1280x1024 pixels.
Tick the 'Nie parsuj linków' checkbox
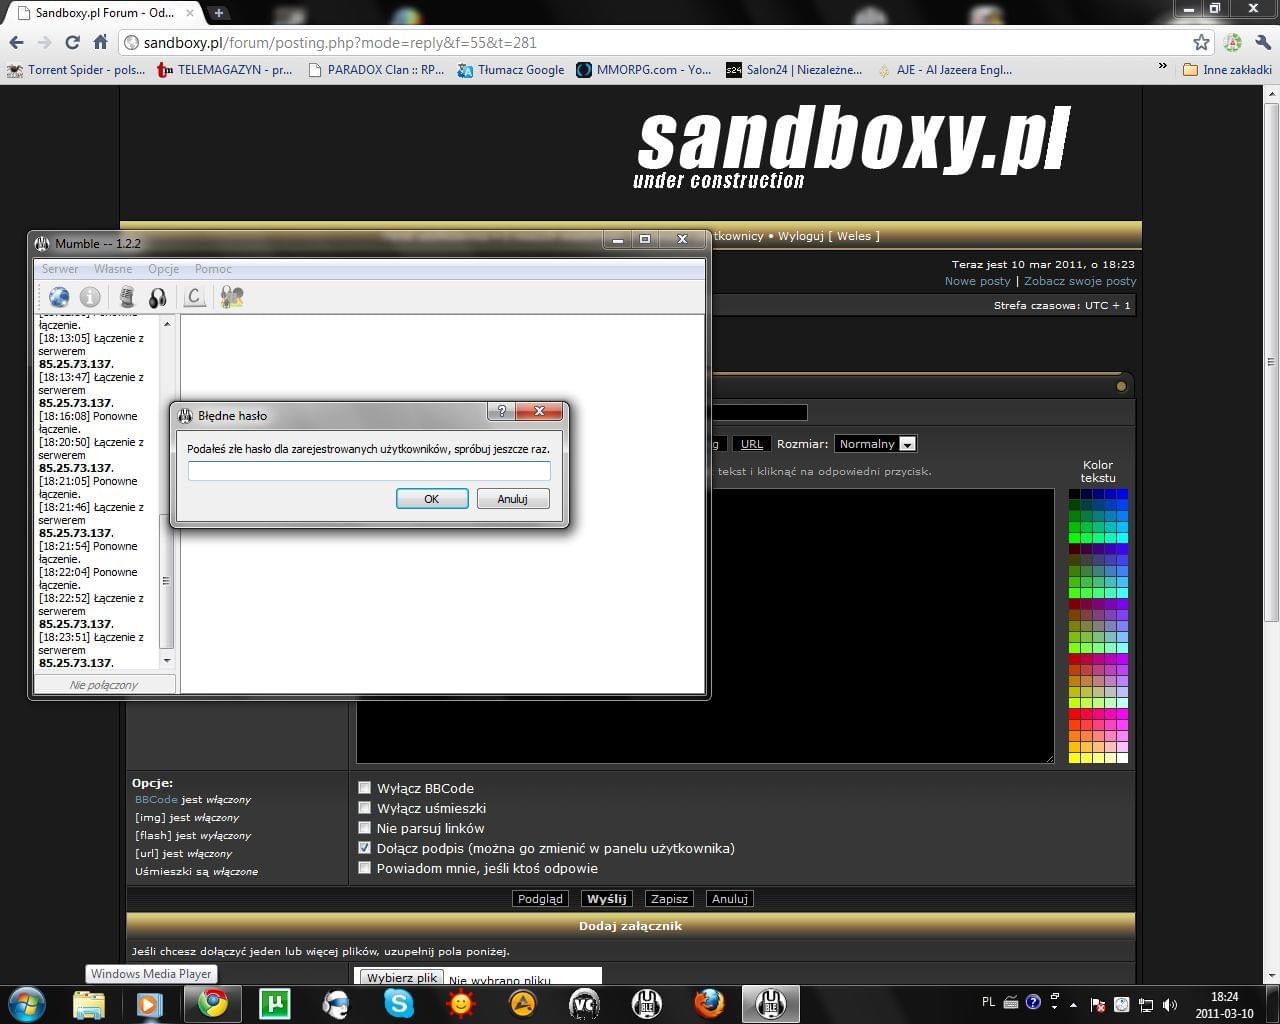click(x=365, y=828)
